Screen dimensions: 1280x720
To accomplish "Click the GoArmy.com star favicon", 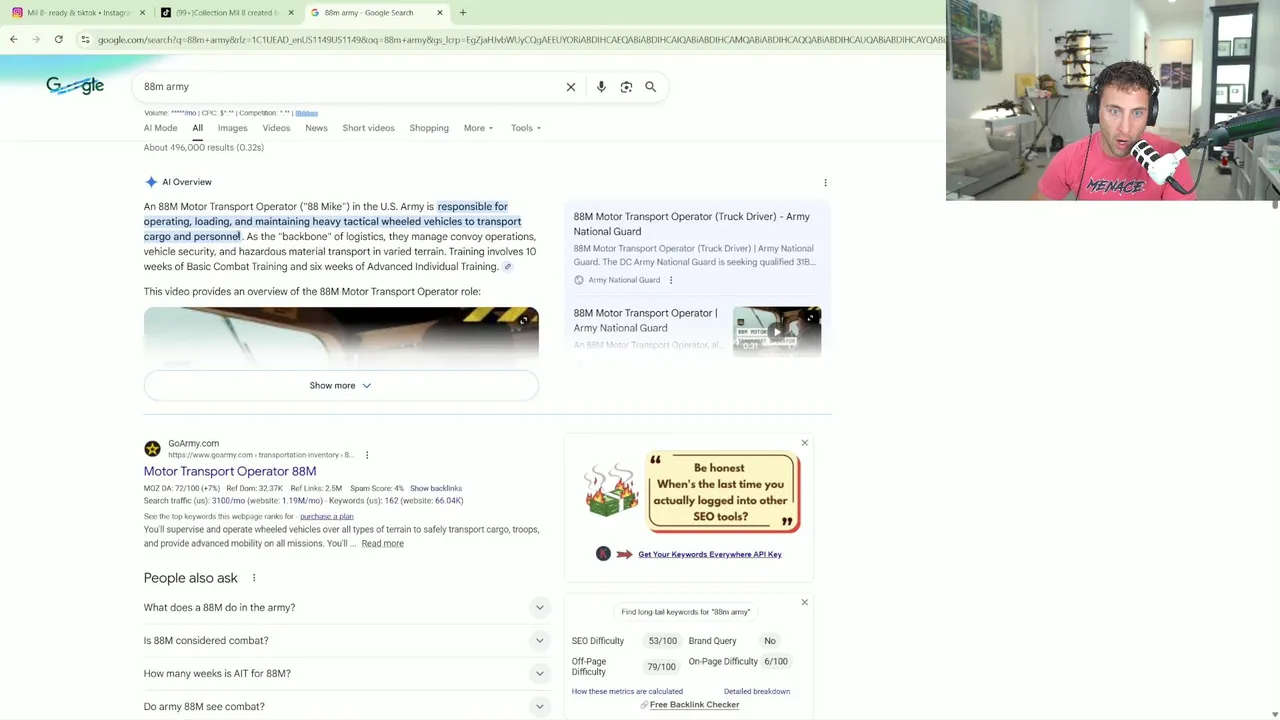I will coord(152,449).
